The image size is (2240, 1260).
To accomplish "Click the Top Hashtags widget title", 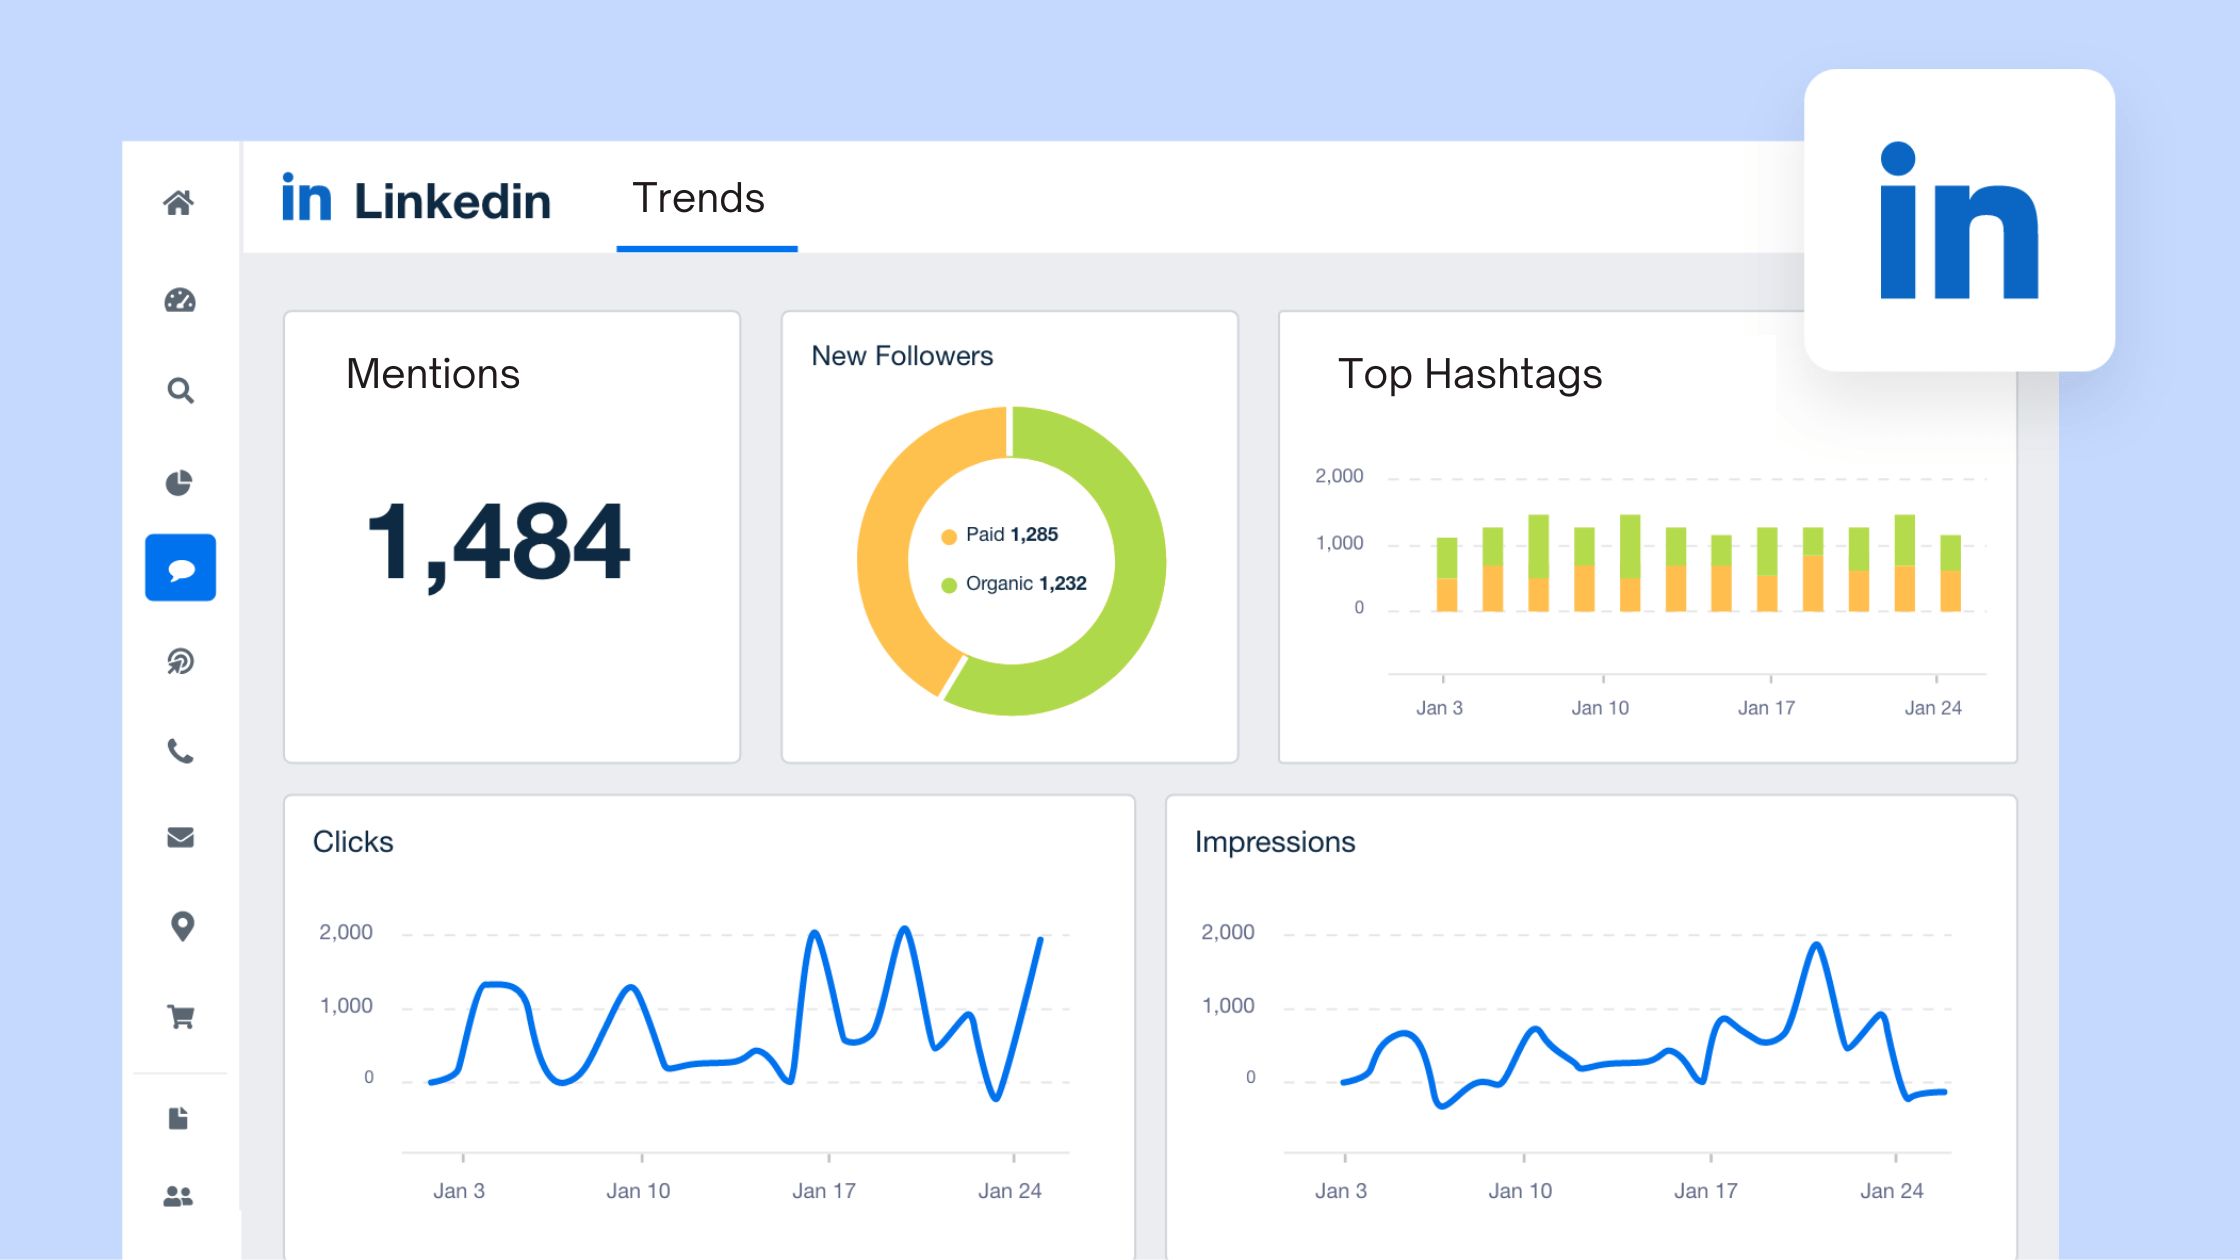I will pos(1470,374).
